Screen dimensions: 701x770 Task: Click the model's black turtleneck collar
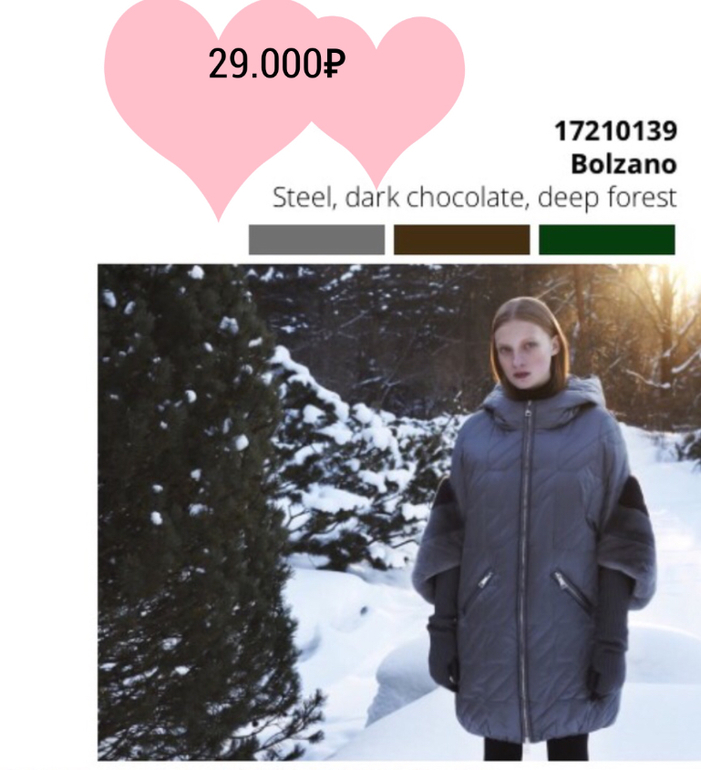point(533,391)
